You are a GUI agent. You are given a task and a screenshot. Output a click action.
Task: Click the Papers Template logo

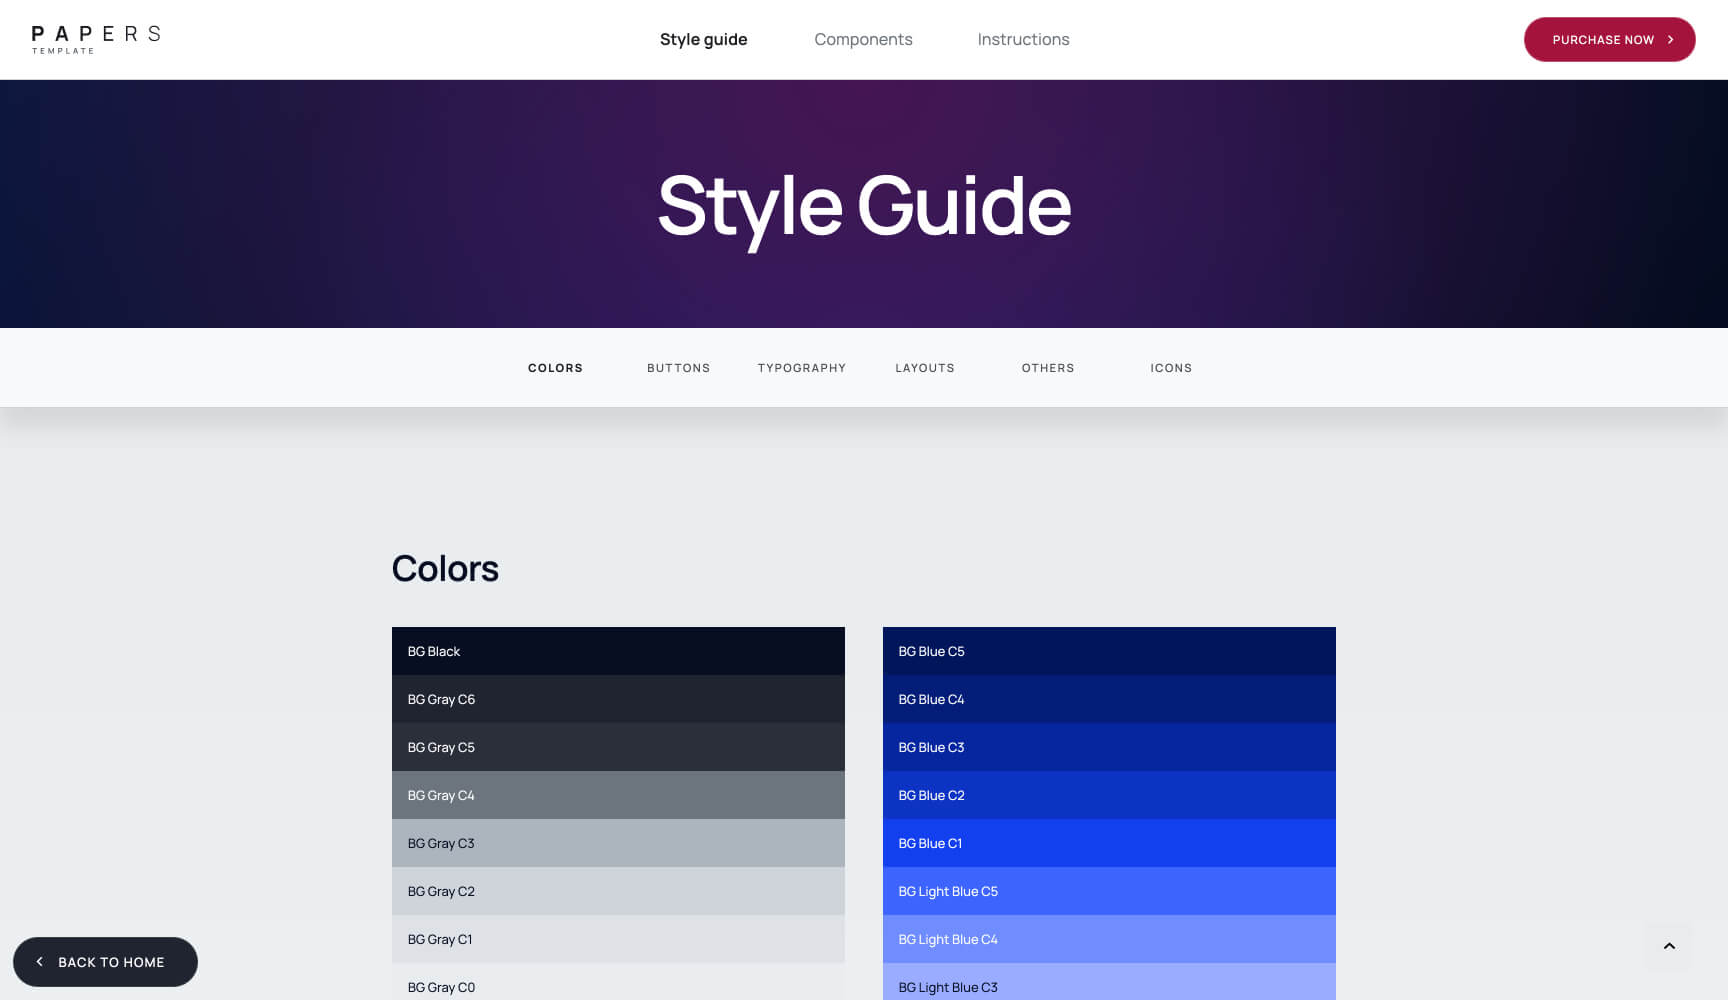pos(96,39)
